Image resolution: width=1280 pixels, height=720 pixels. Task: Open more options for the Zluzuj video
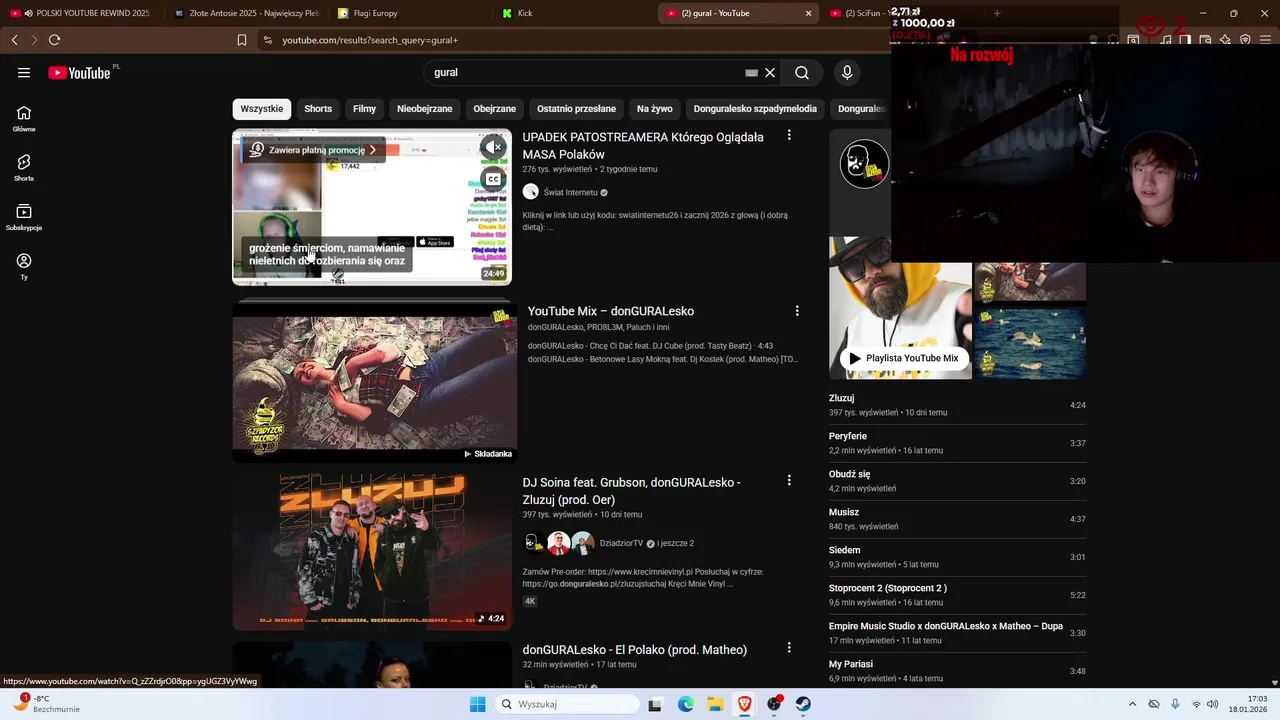point(789,480)
